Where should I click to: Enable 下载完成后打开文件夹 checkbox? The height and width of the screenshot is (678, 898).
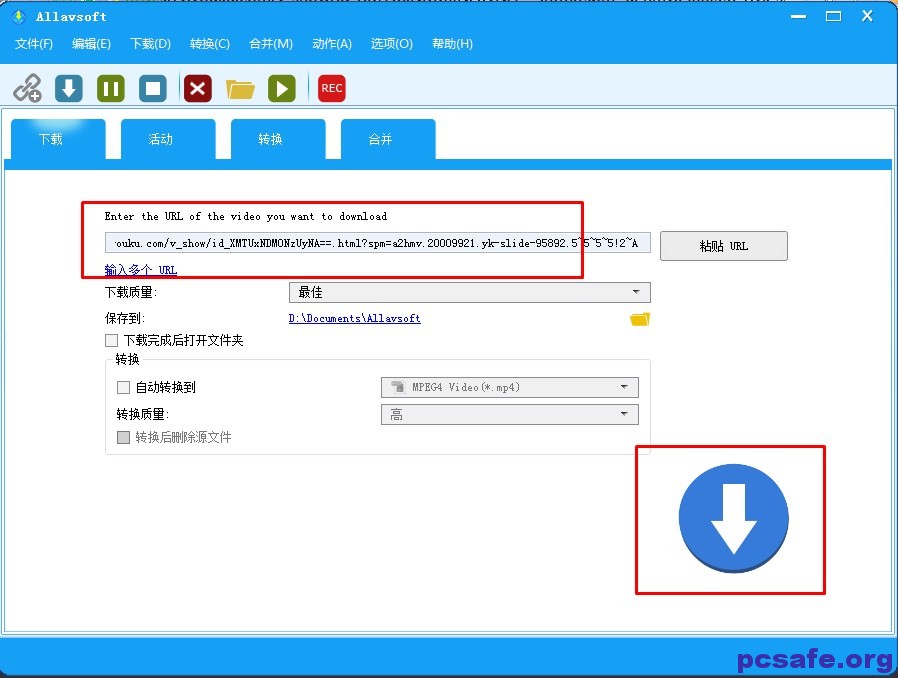(x=112, y=341)
